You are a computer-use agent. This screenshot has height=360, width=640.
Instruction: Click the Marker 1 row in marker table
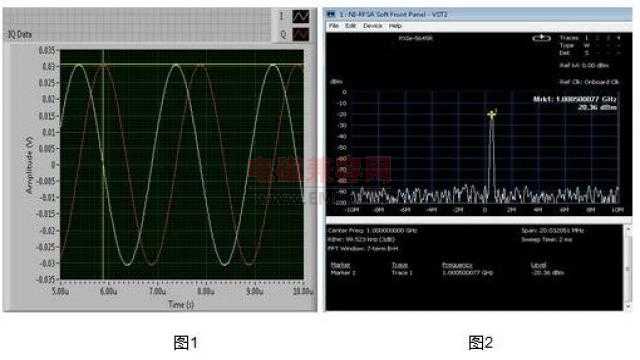pyautogui.click(x=447, y=273)
